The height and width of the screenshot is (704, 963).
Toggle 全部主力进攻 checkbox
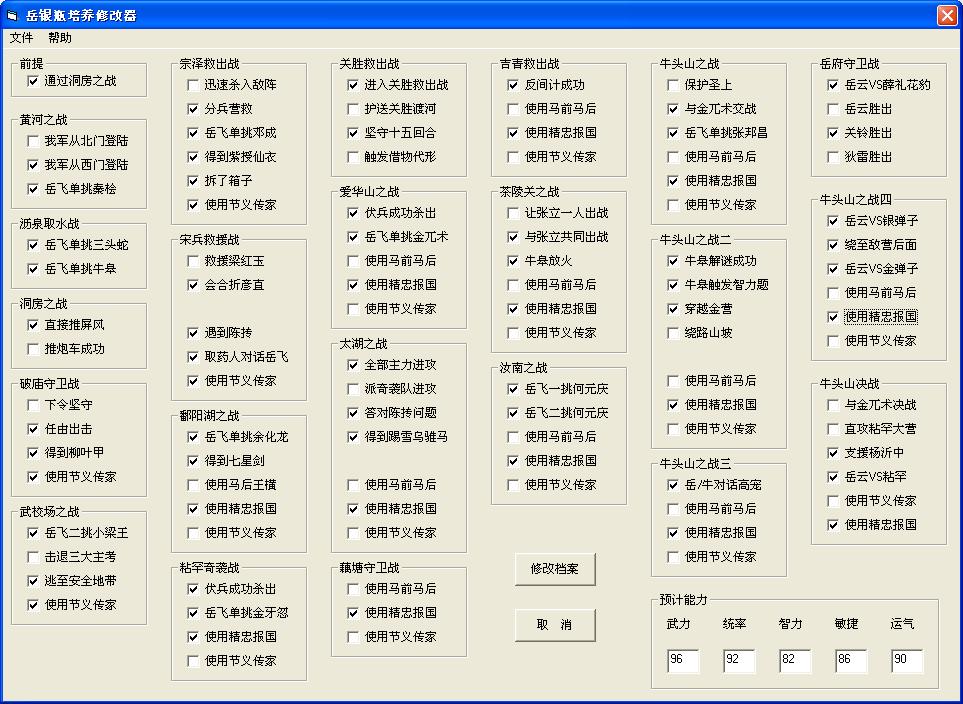point(353,366)
